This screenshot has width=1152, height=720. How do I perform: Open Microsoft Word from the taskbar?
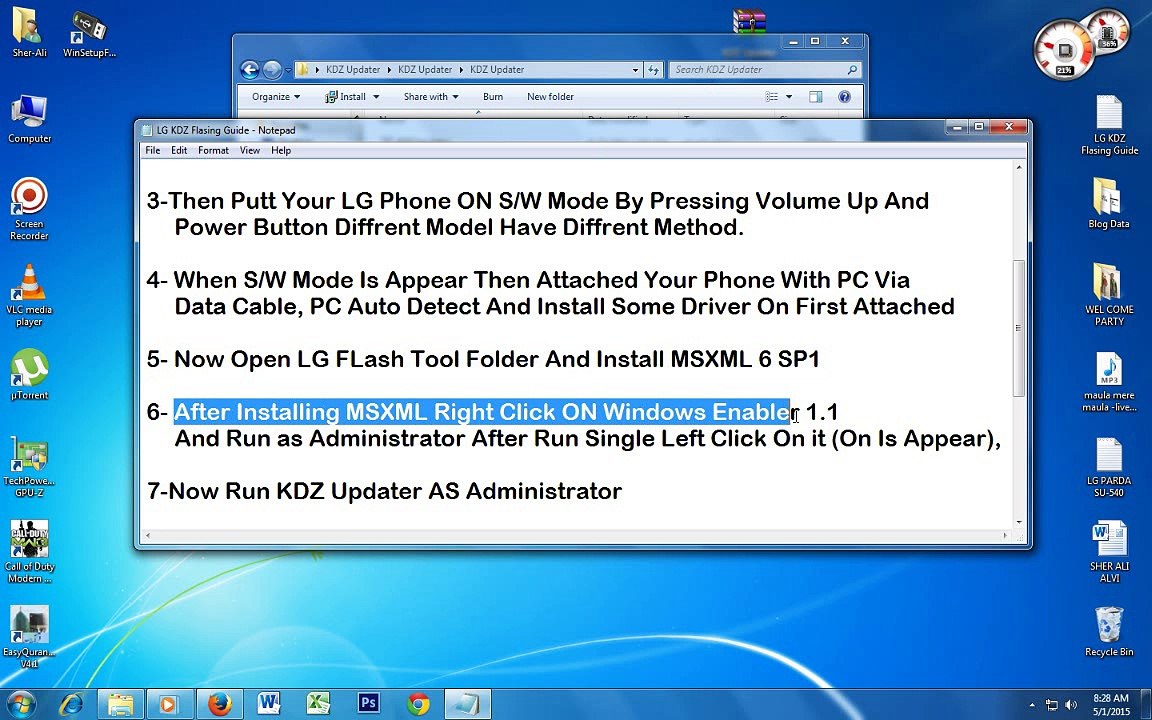click(269, 704)
